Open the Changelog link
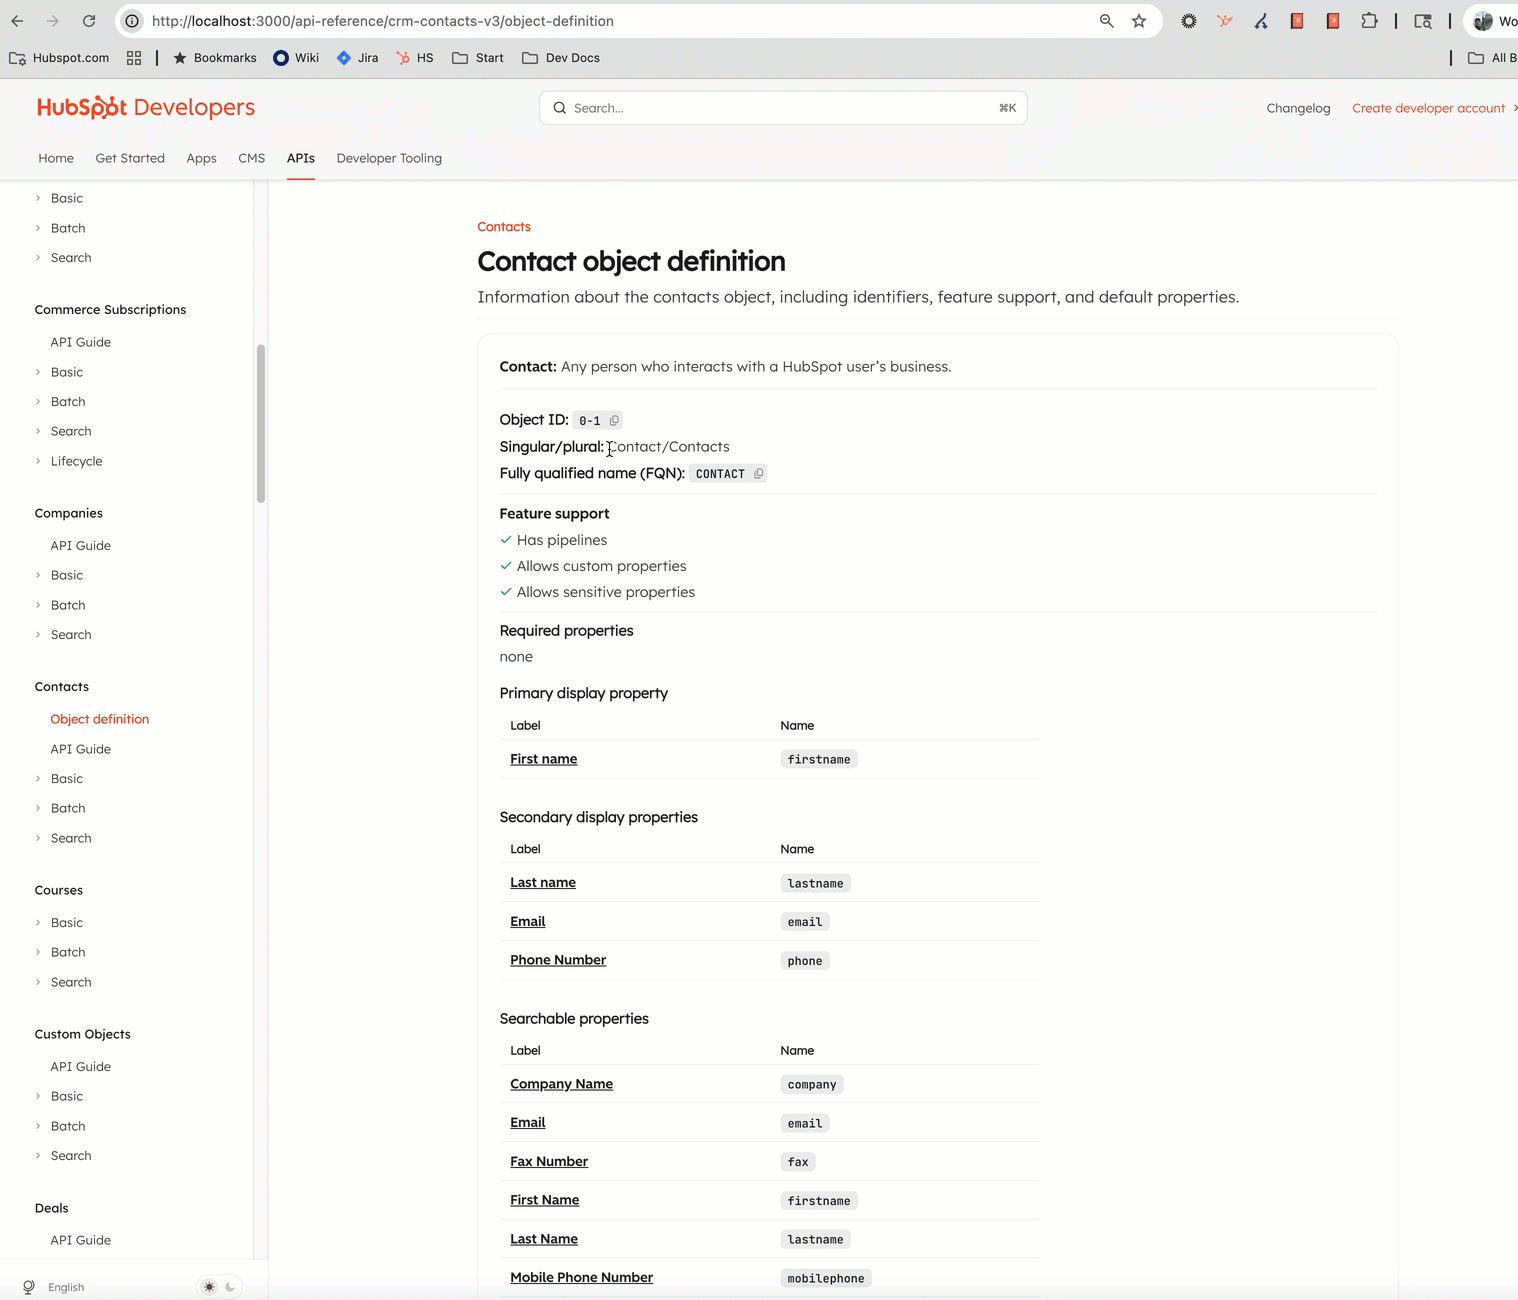The height and width of the screenshot is (1300, 1518). coord(1298,108)
